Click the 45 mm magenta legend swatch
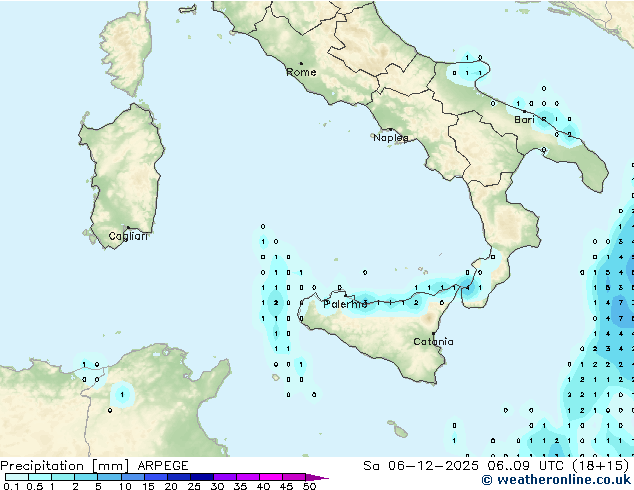634x490 pixels. 294,477
